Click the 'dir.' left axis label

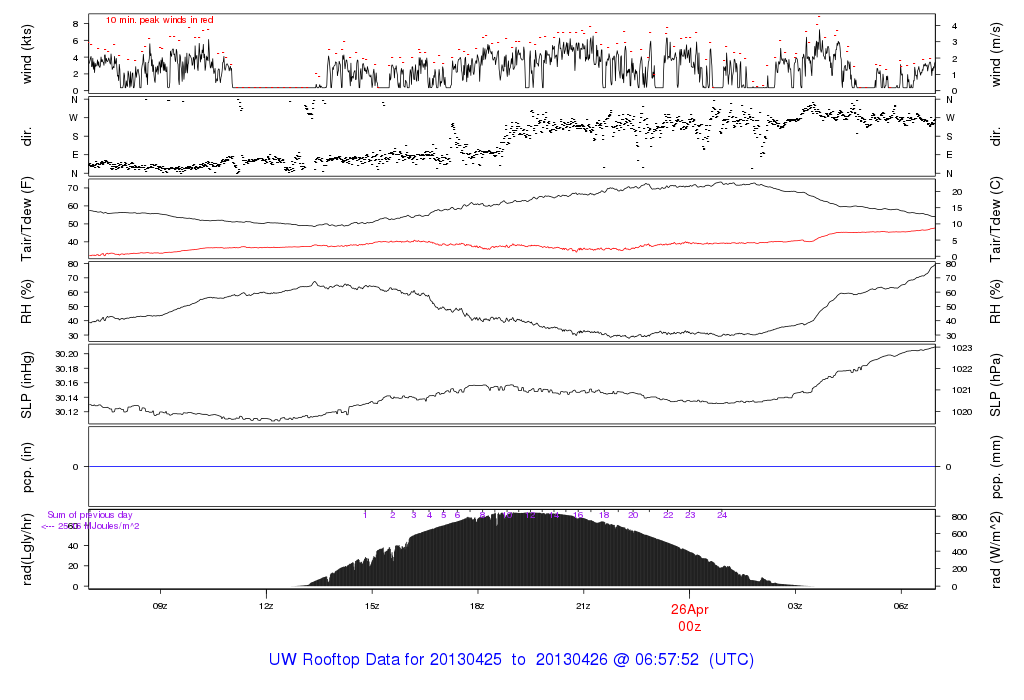[x=27, y=135]
